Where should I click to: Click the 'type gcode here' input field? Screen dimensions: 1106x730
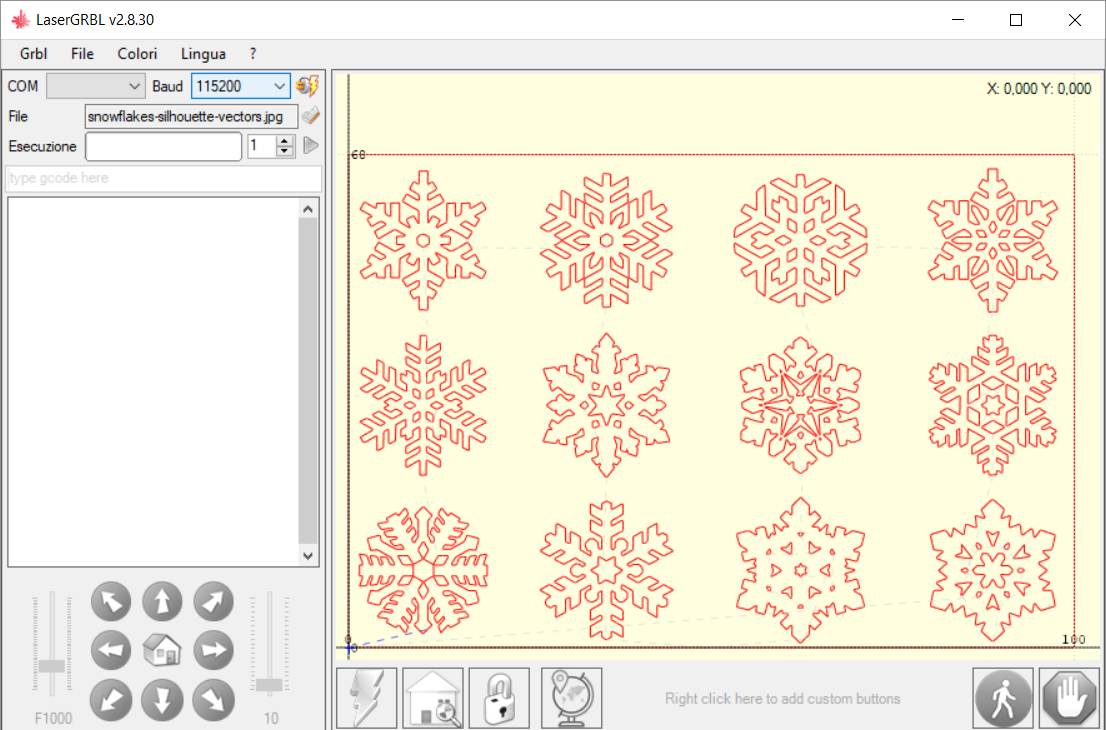[x=164, y=178]
